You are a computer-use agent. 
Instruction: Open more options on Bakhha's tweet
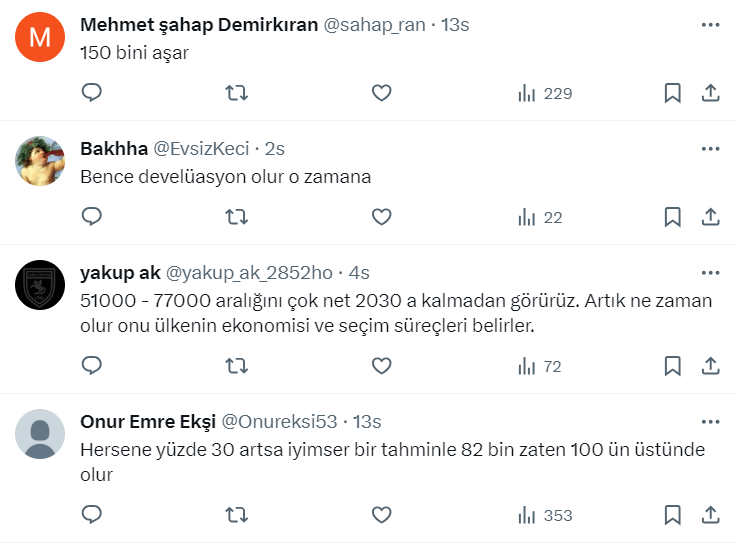(x=710, y=148)
